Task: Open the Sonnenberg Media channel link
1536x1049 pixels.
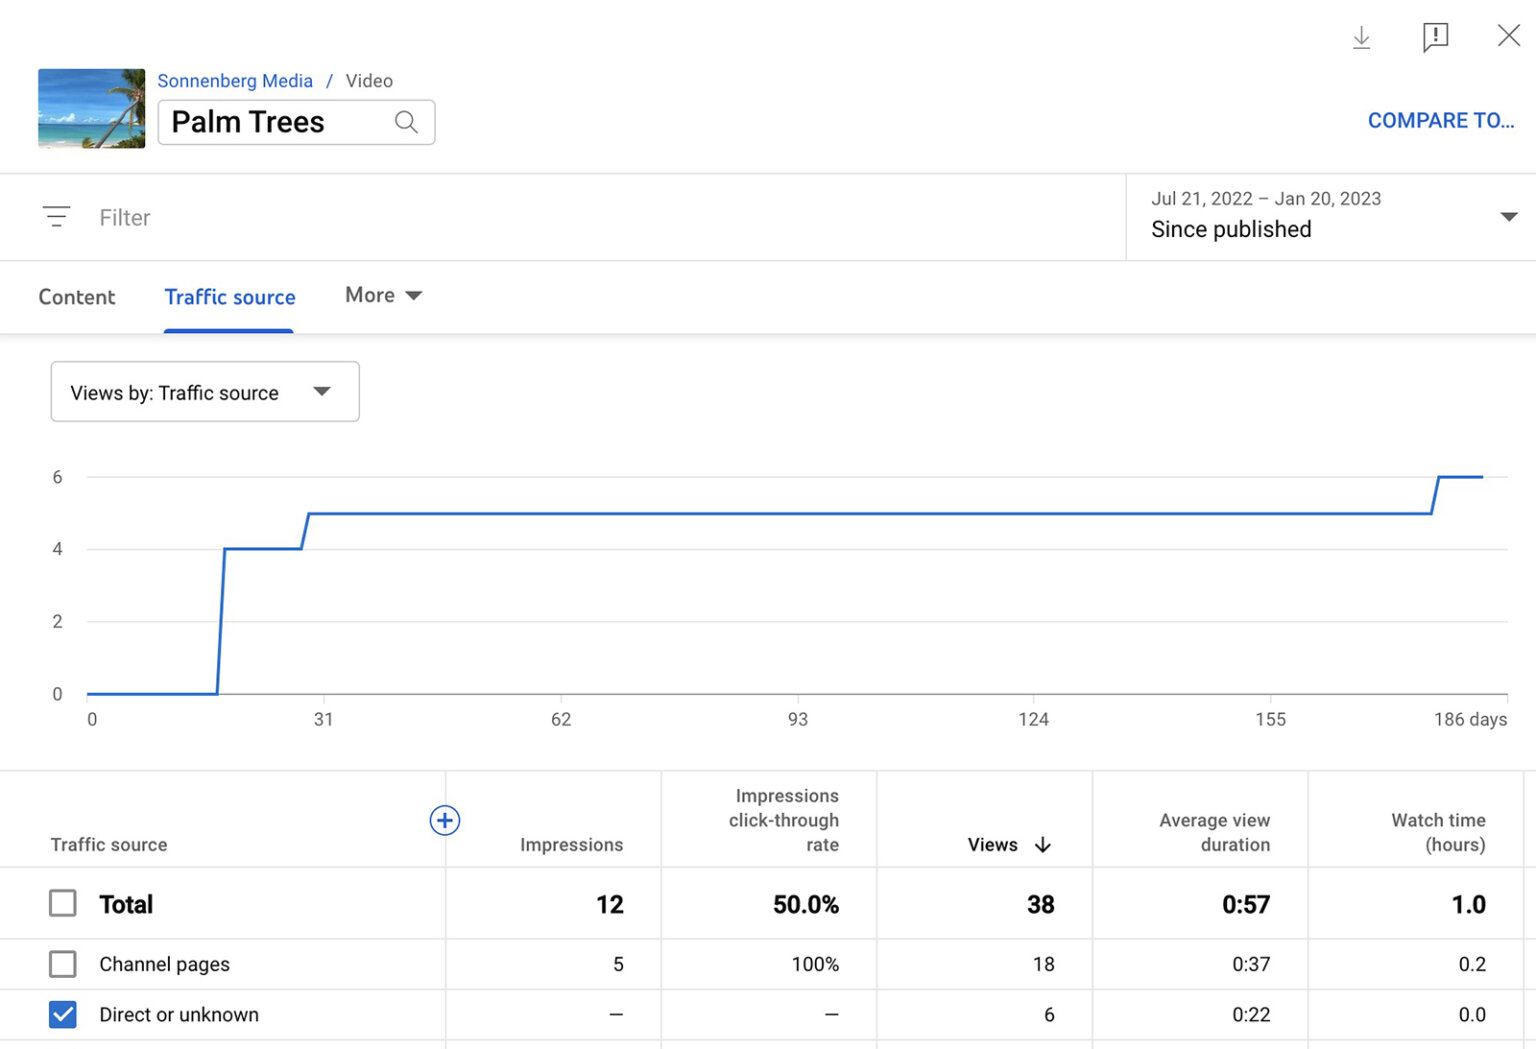Action: click(x=235, y=80)
